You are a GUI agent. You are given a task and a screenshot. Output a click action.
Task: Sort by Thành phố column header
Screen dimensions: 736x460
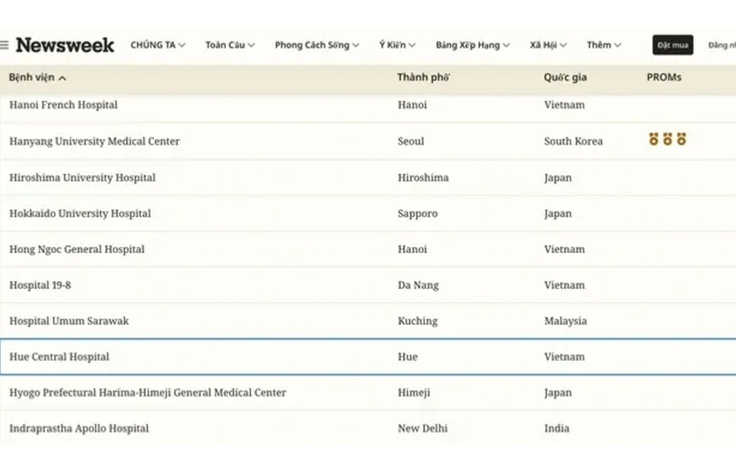pos(423,77)
